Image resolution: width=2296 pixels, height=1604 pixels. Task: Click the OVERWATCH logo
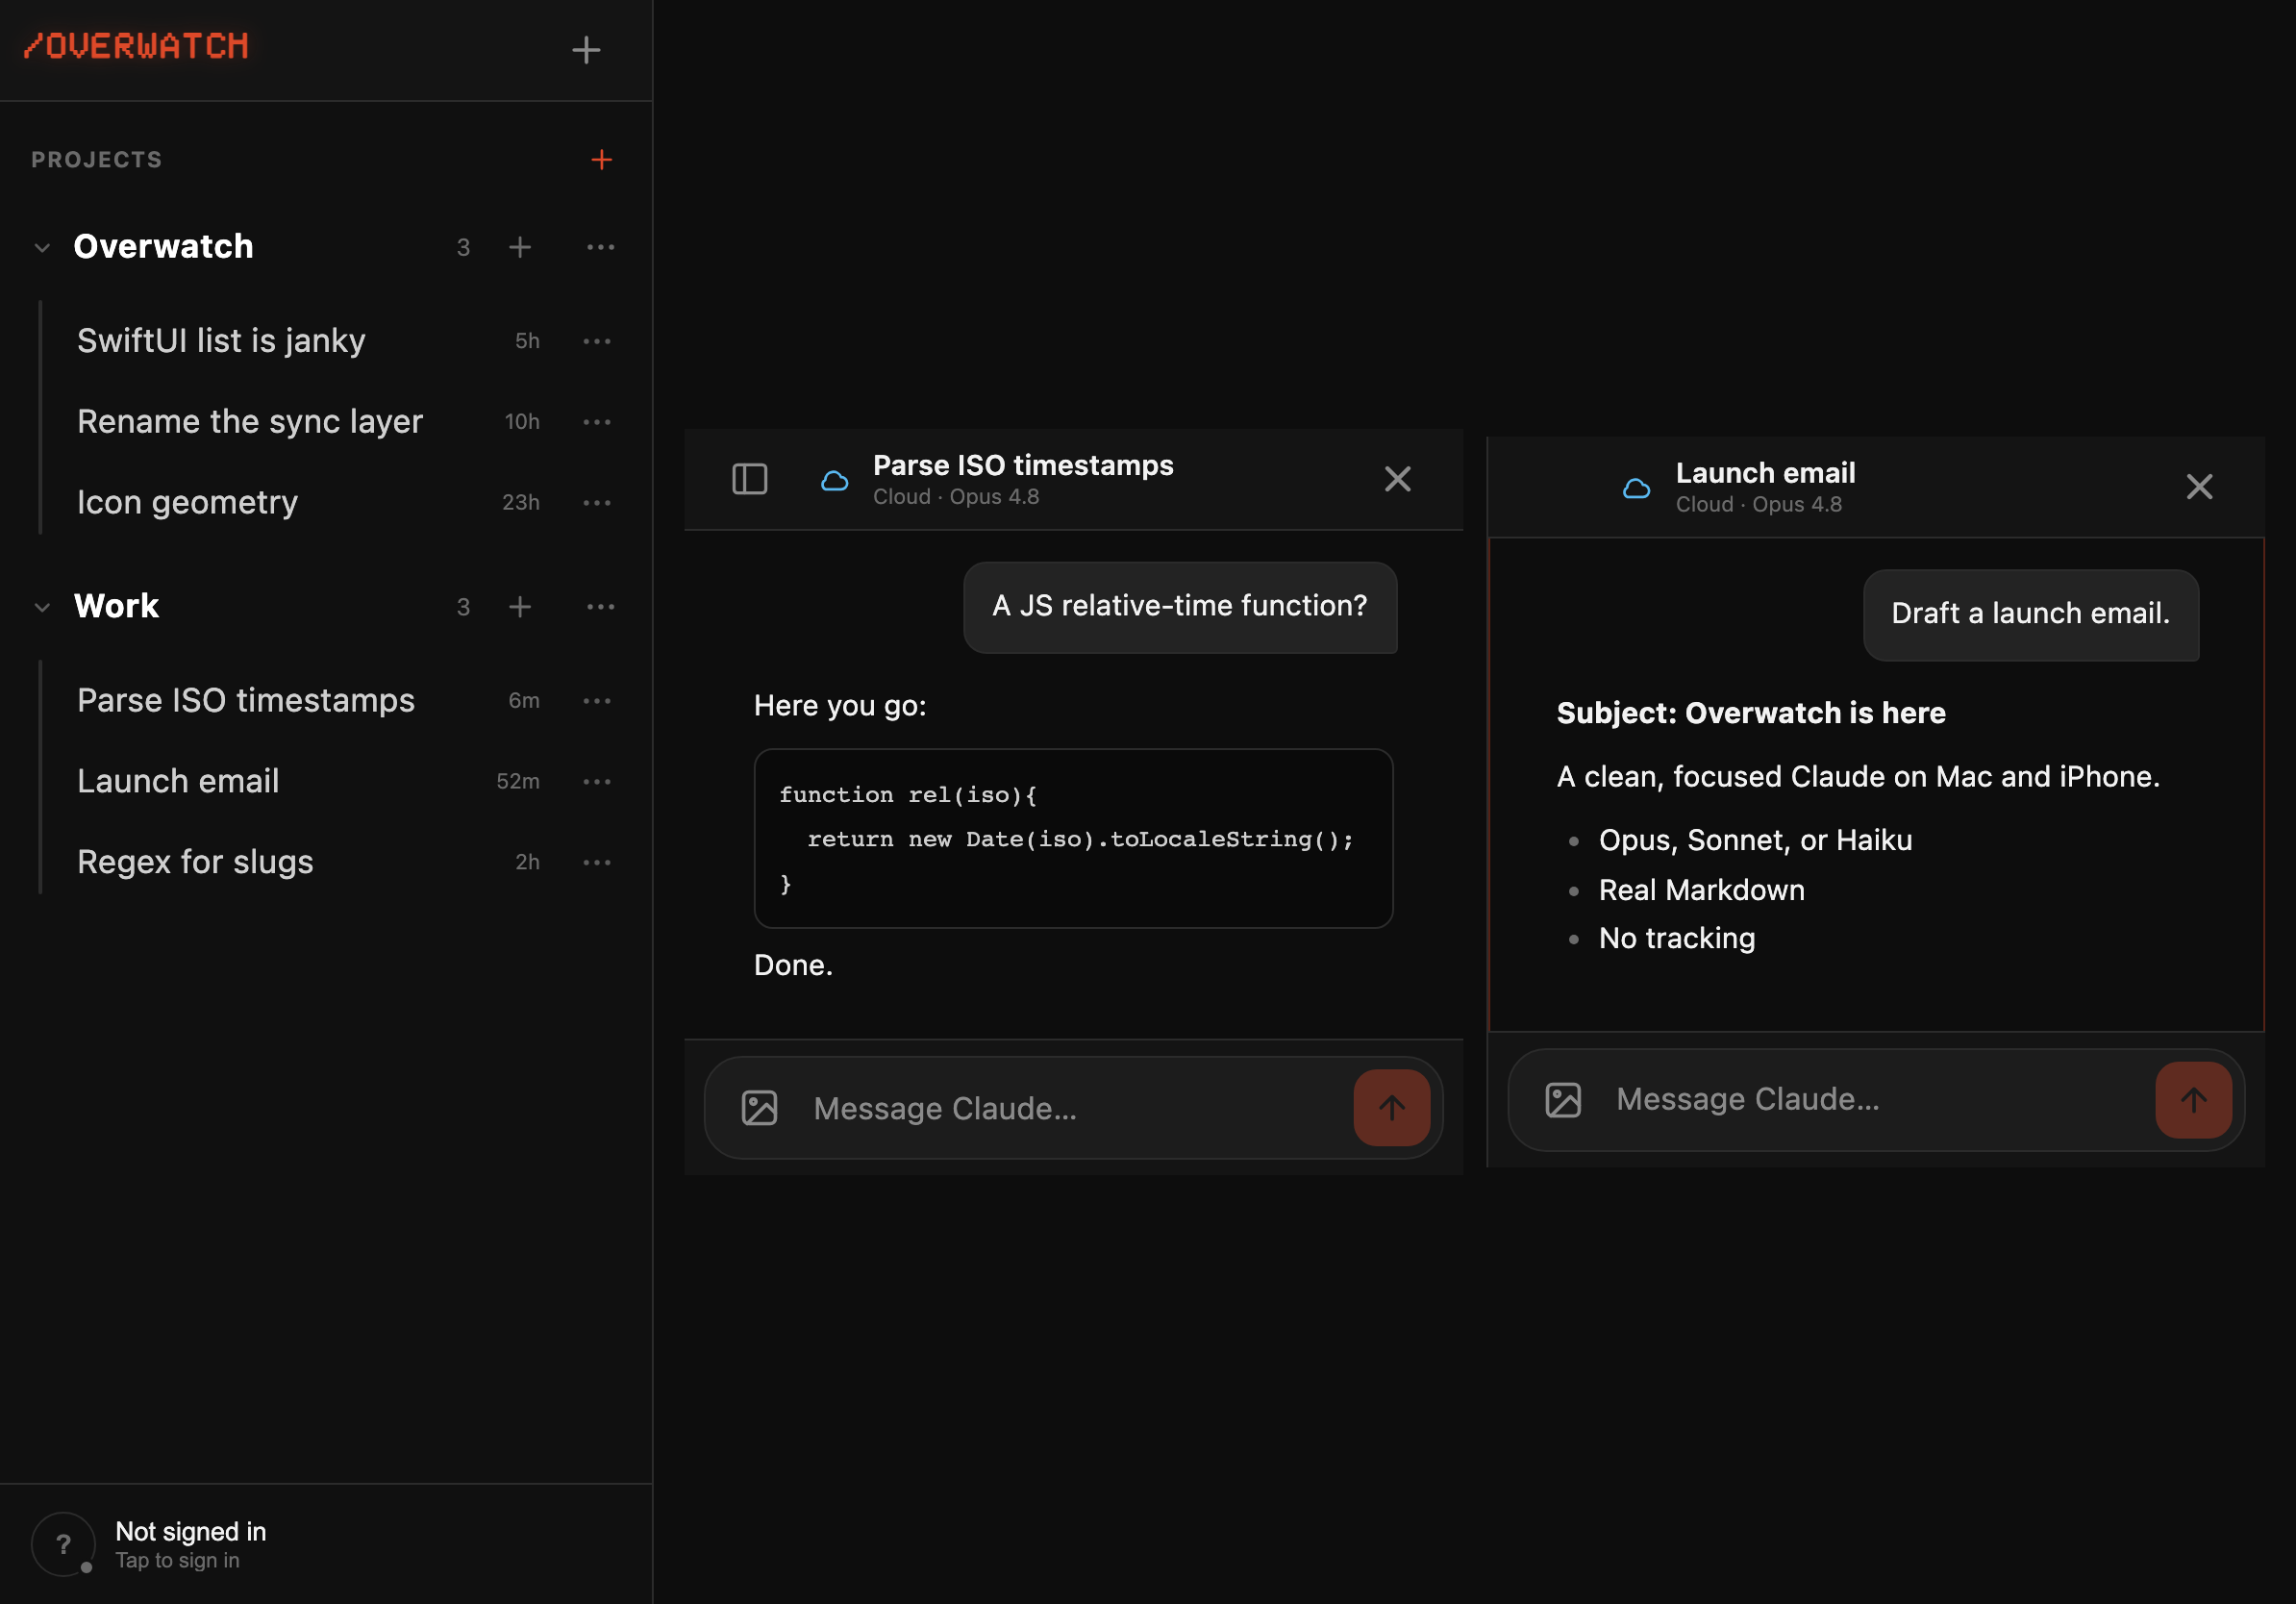[136, 46]
